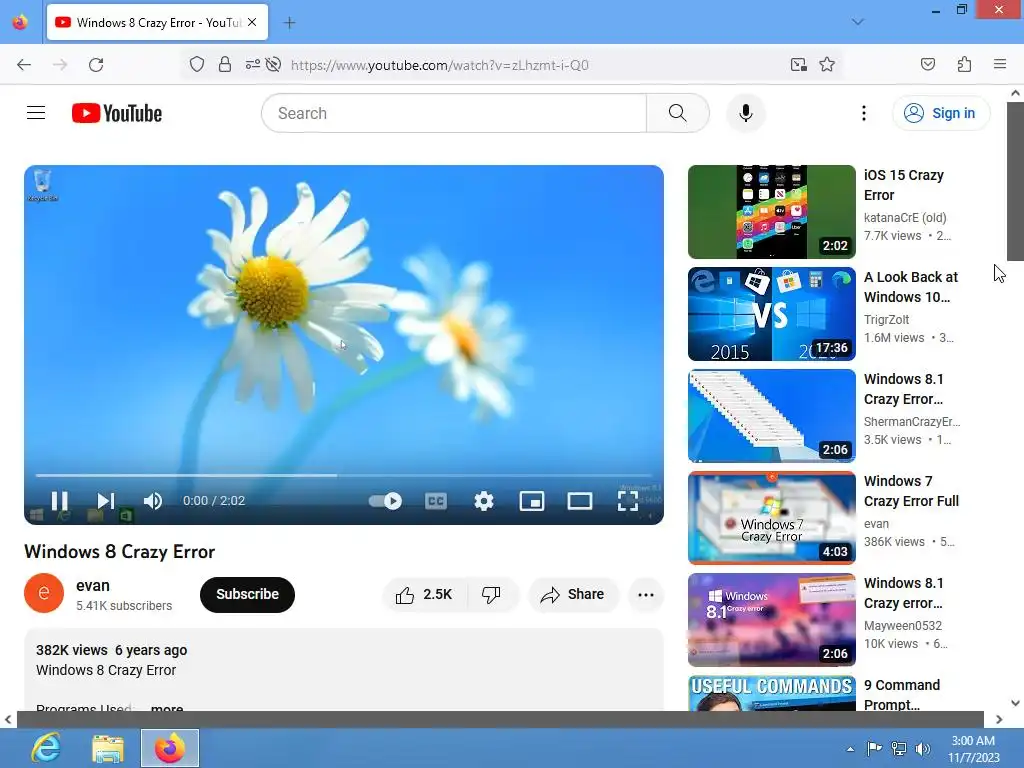
Task: Like this video
Action: pos(423,594)
